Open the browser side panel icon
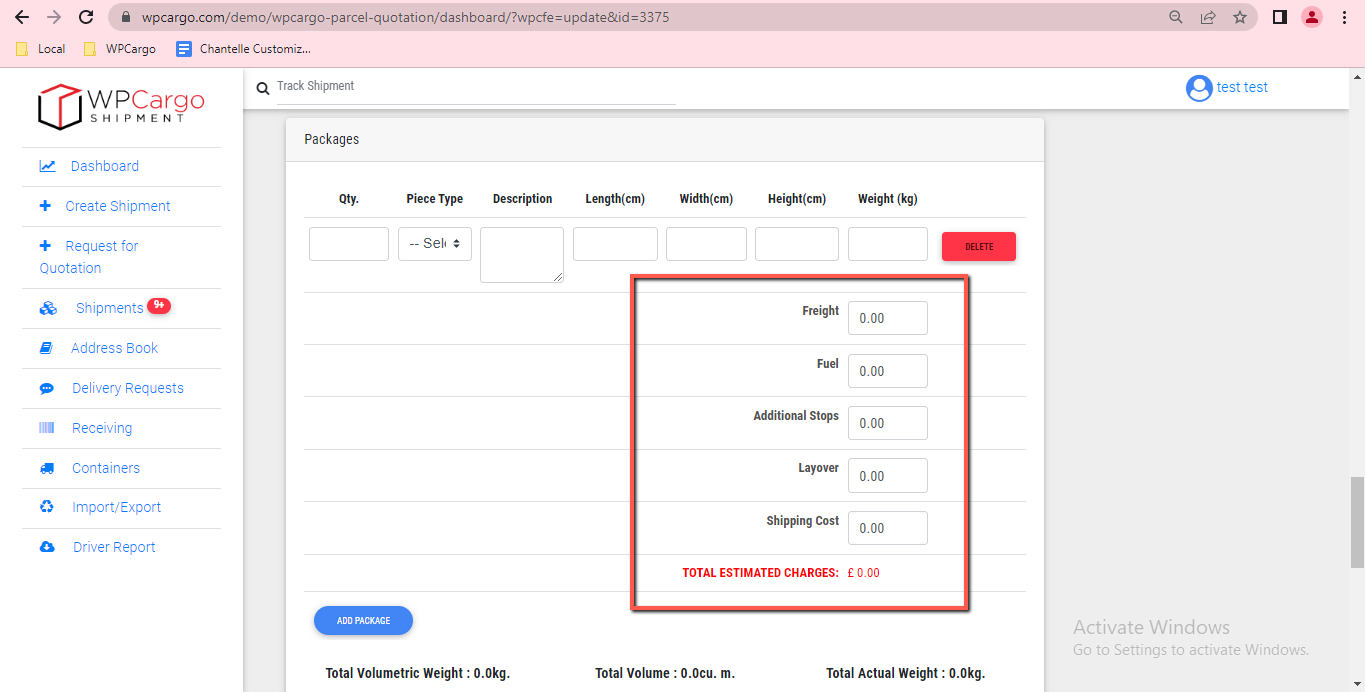The width and height of the screenshot is (1365, 692). click(1279, 17)
